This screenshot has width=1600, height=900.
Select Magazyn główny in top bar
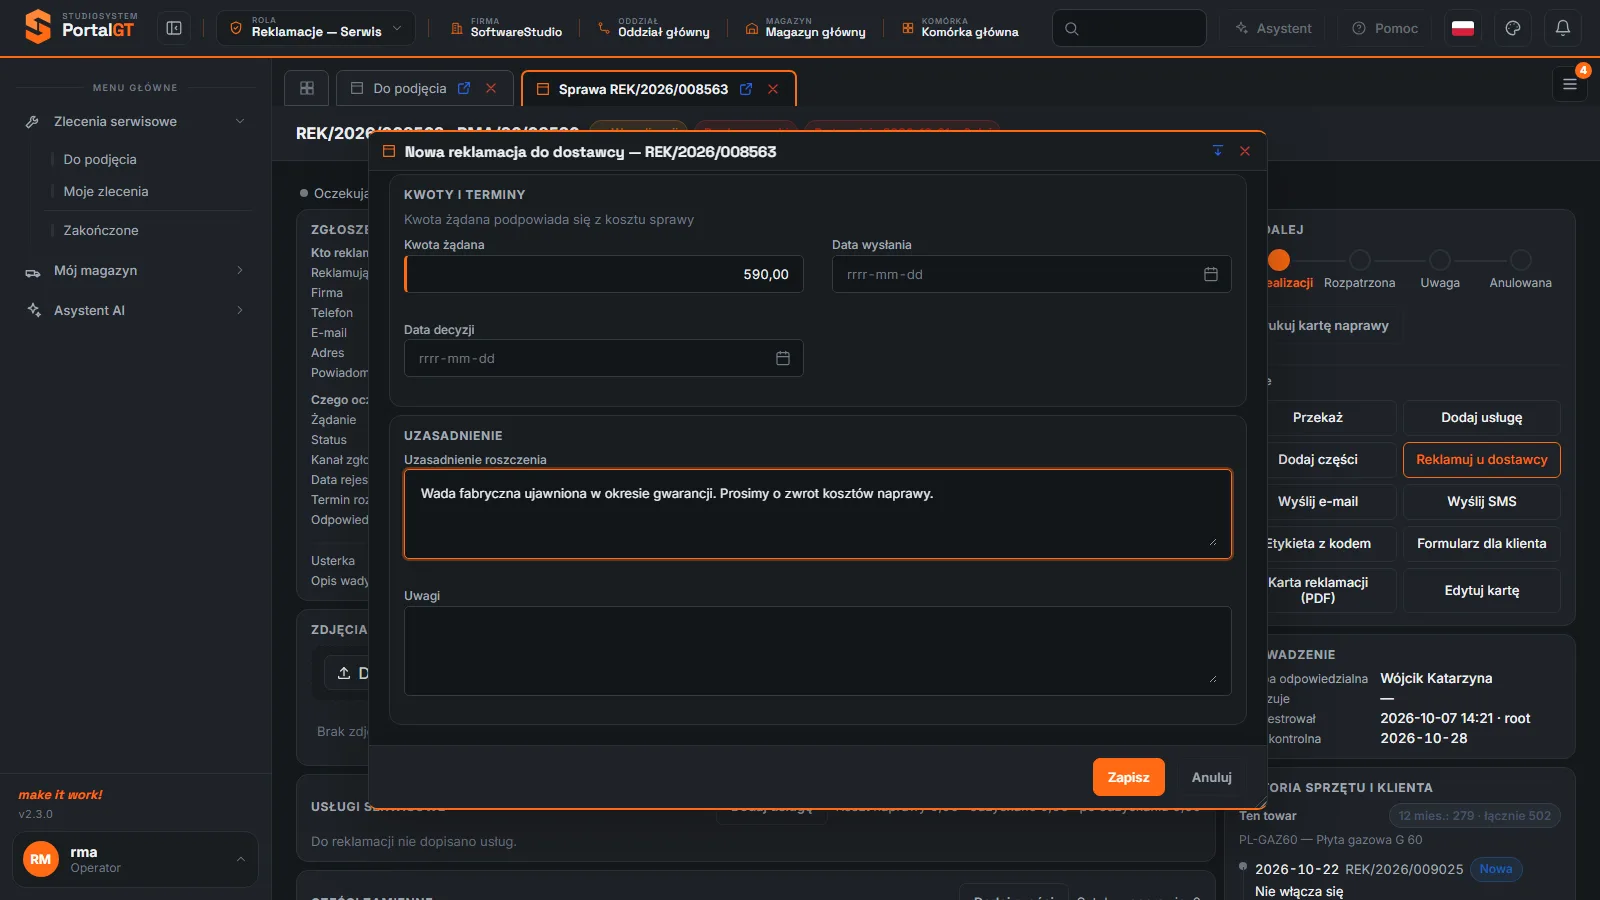point(806,28)
